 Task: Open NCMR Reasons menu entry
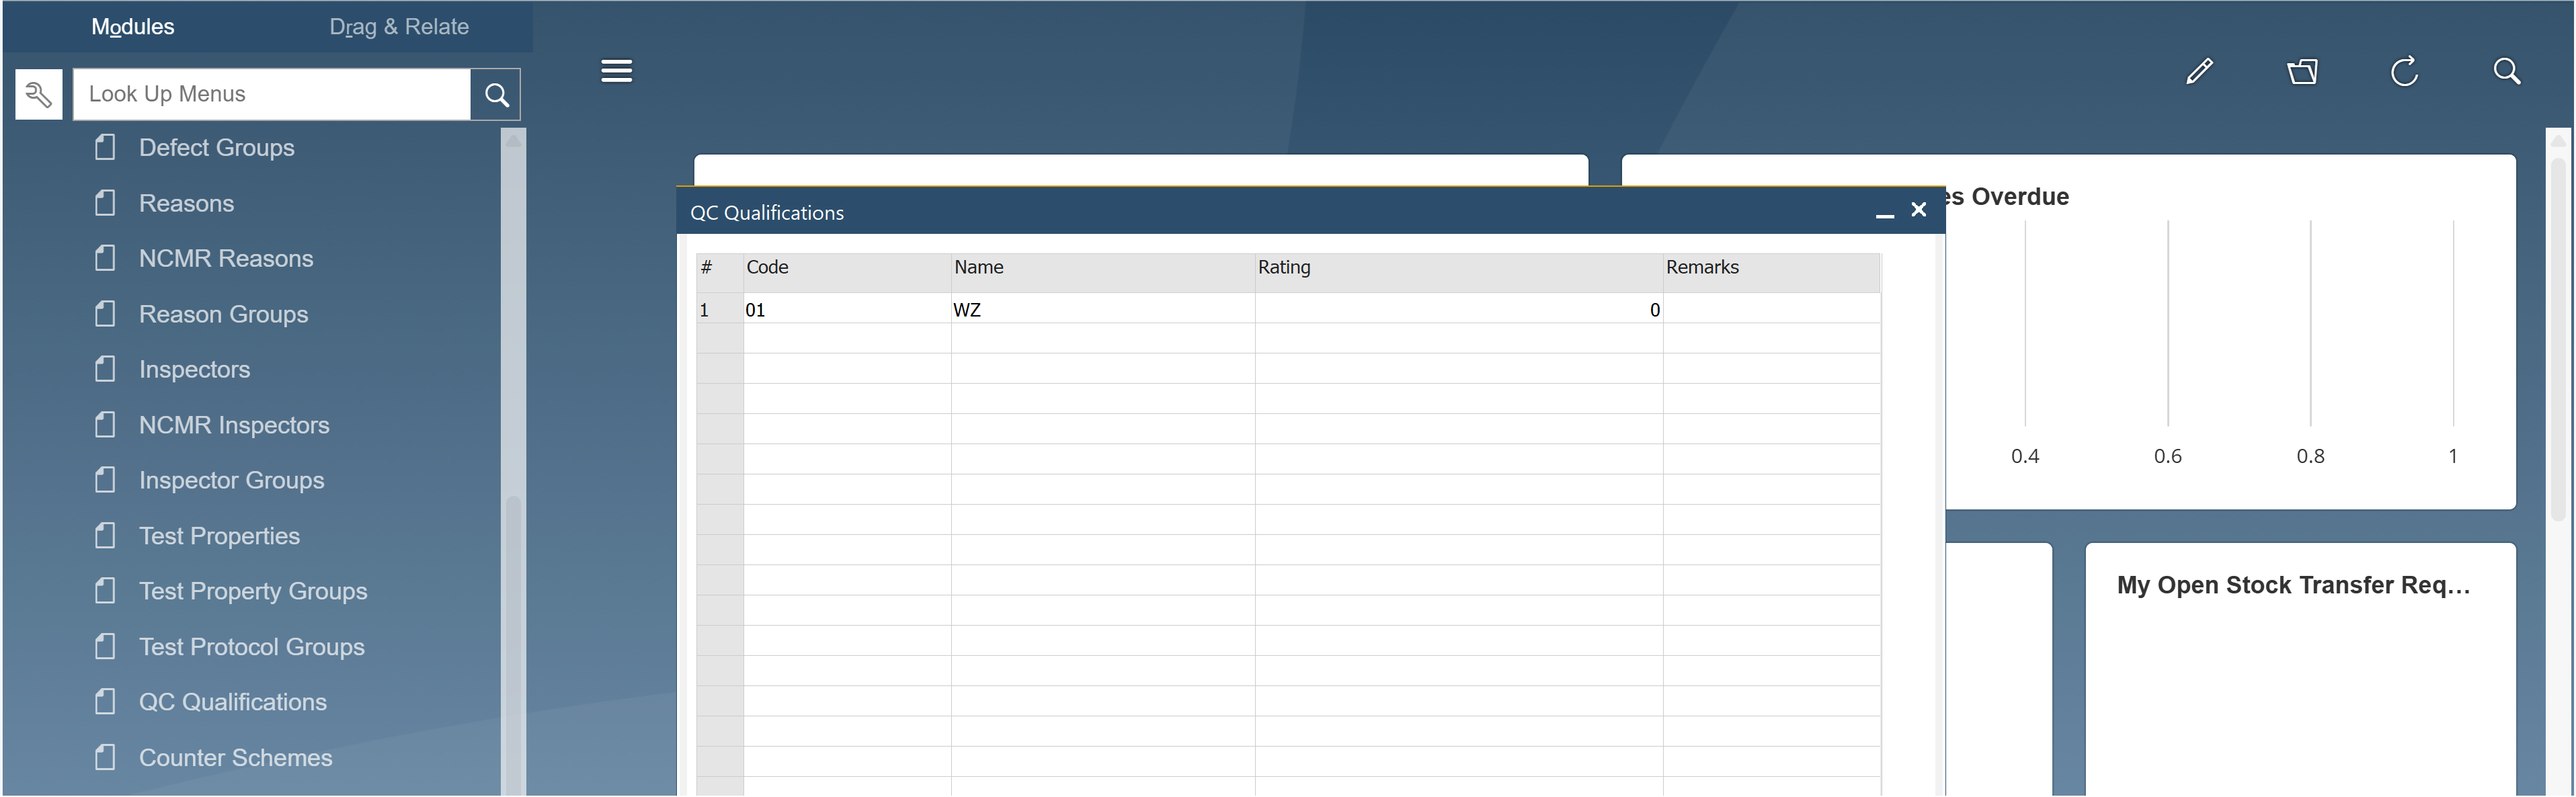point(226,259)
